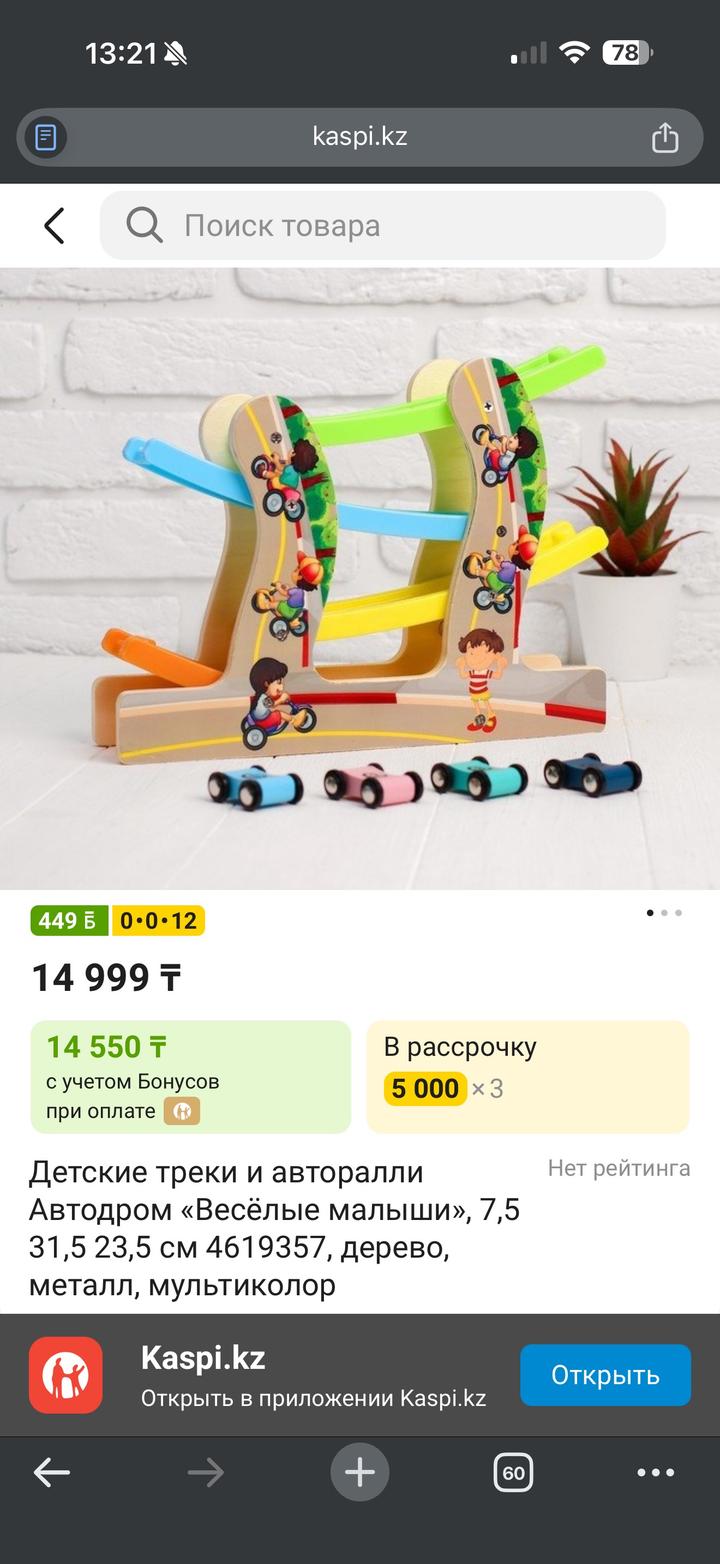The height and width of the screenshot is (1564, 720).
Task: Tap the Kaspi bonus icon beside при оплате
Action: (182, 1111)
